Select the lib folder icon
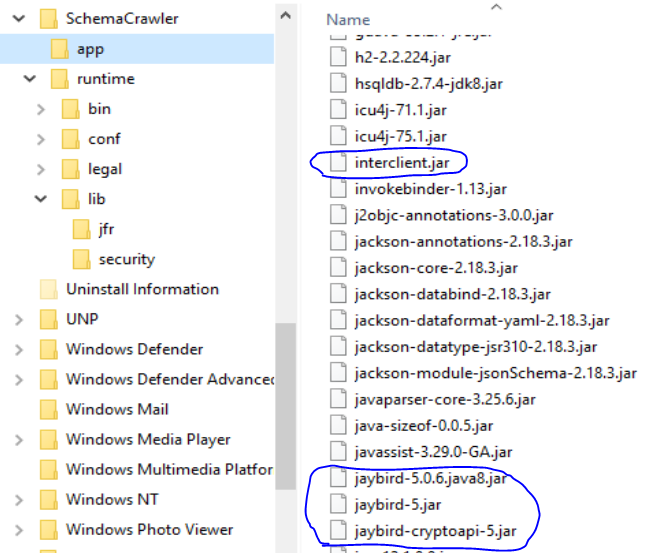The height and width of the screenshot is (553, 672). coord(71,199)
